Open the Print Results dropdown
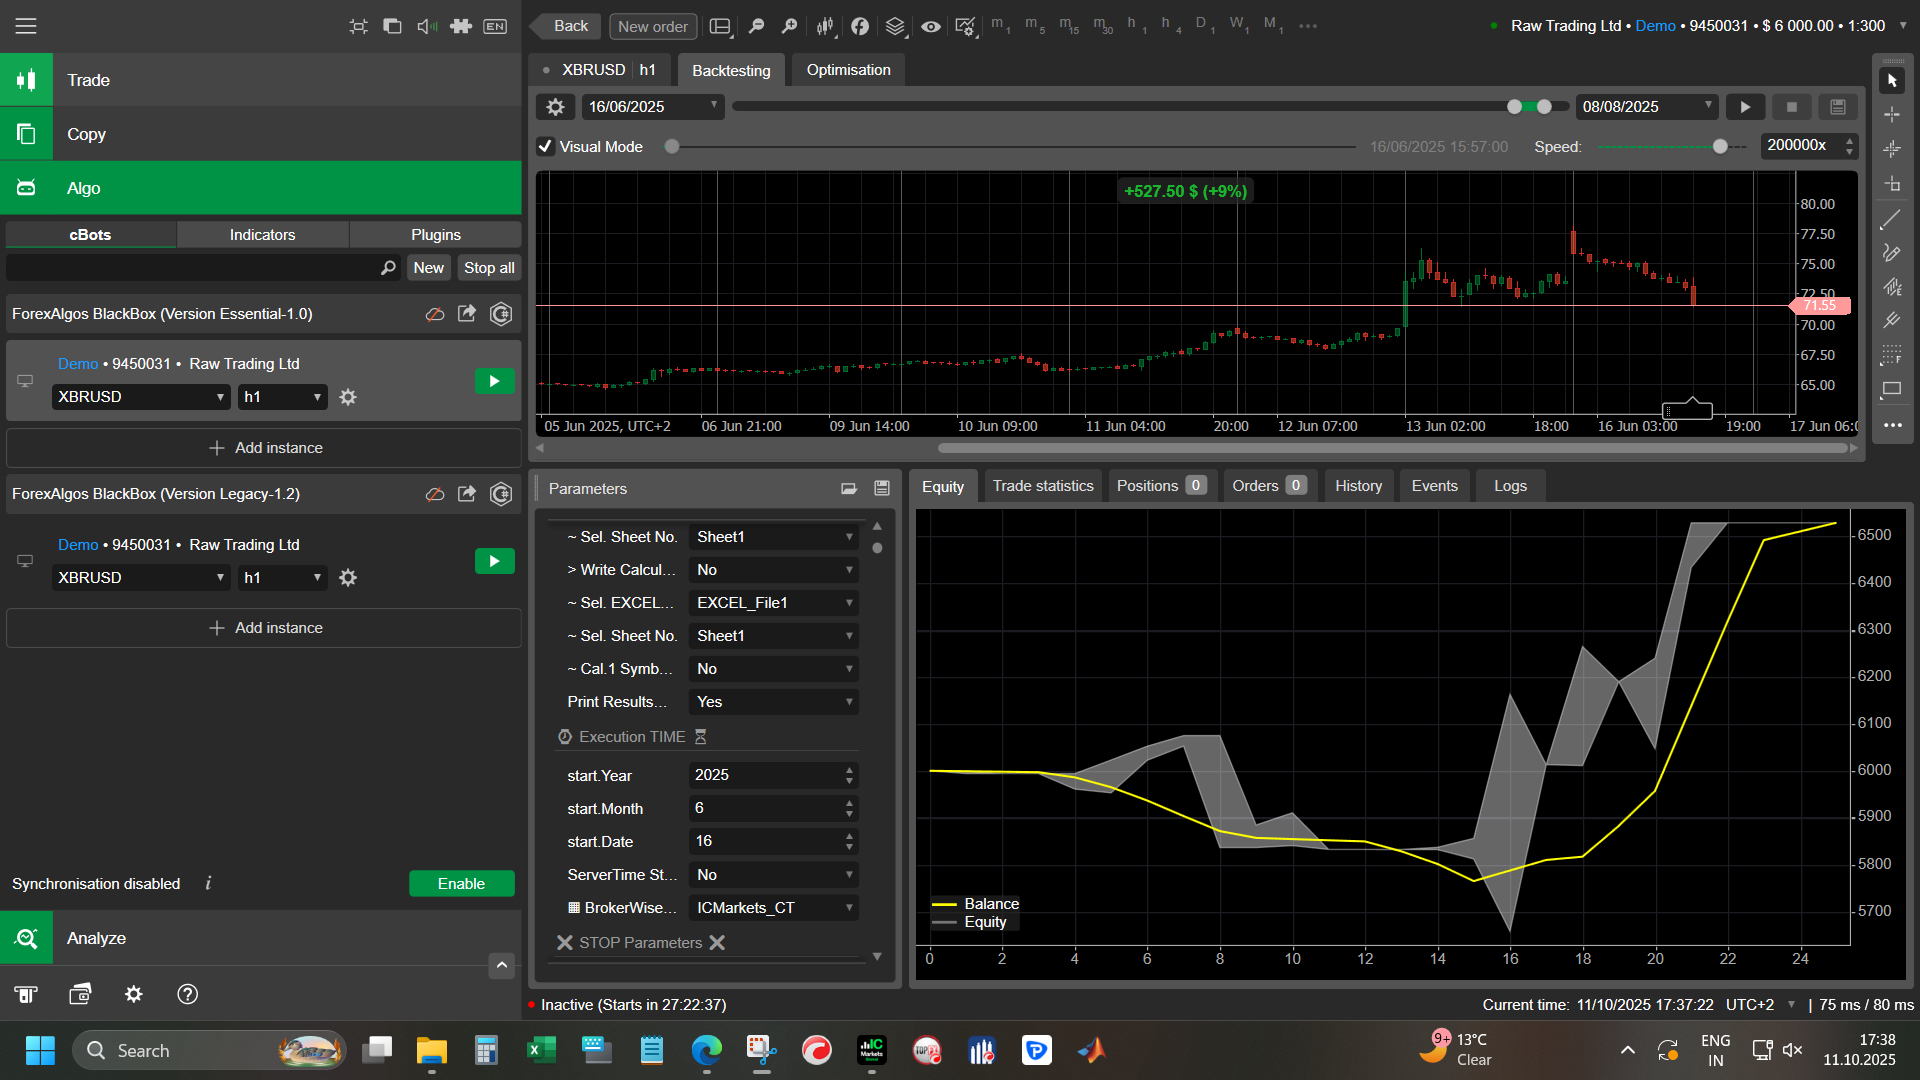The width and height of the screenshot is (1920, 1080). click(x=773, y=702)
